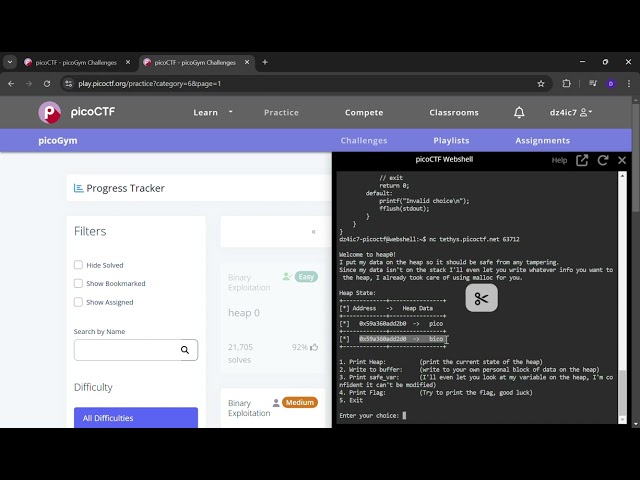Open the Compete menu item
The image size is (640, 480).
(x=364, y=112)
